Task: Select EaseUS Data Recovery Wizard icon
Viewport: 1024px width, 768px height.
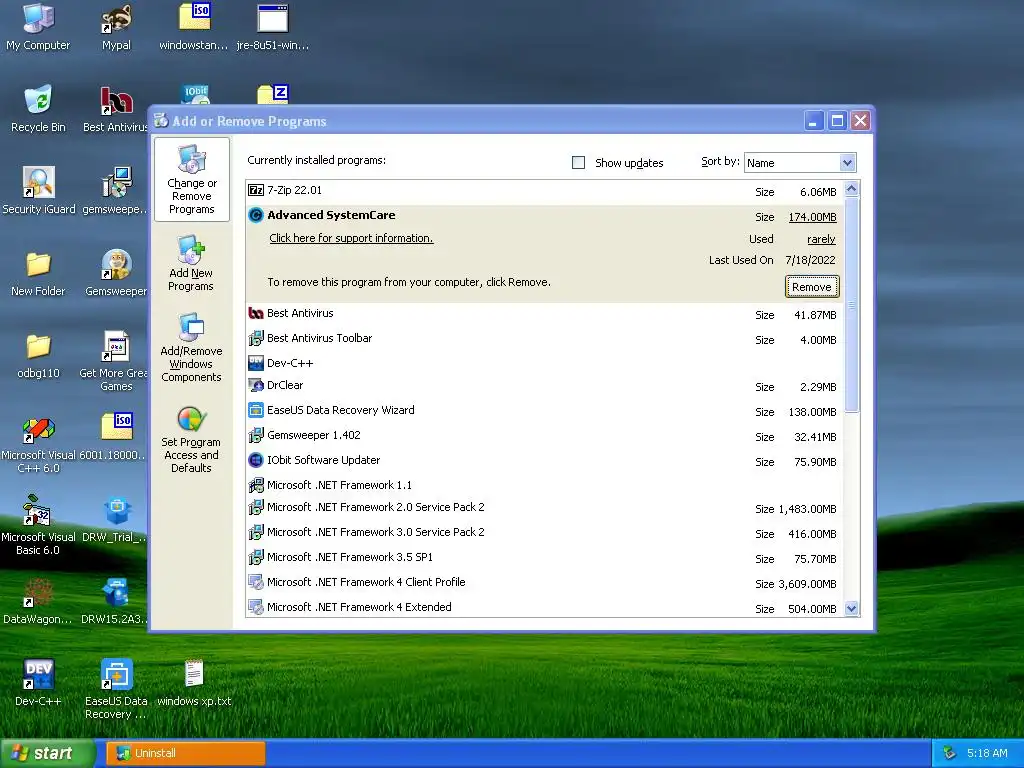Action: pos(256,410)
